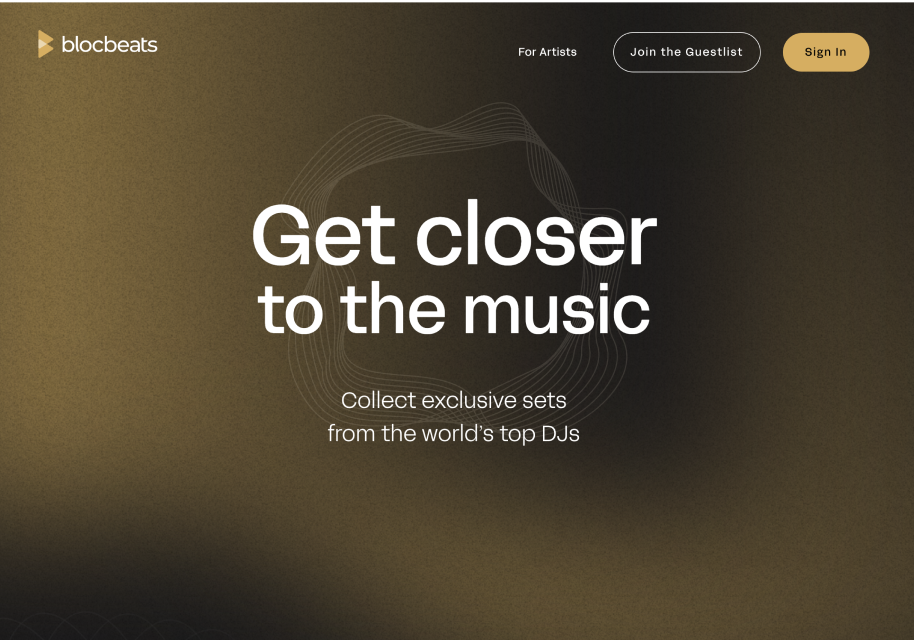Click the 'from the world's top DJs' text

(x=454, y=434)
